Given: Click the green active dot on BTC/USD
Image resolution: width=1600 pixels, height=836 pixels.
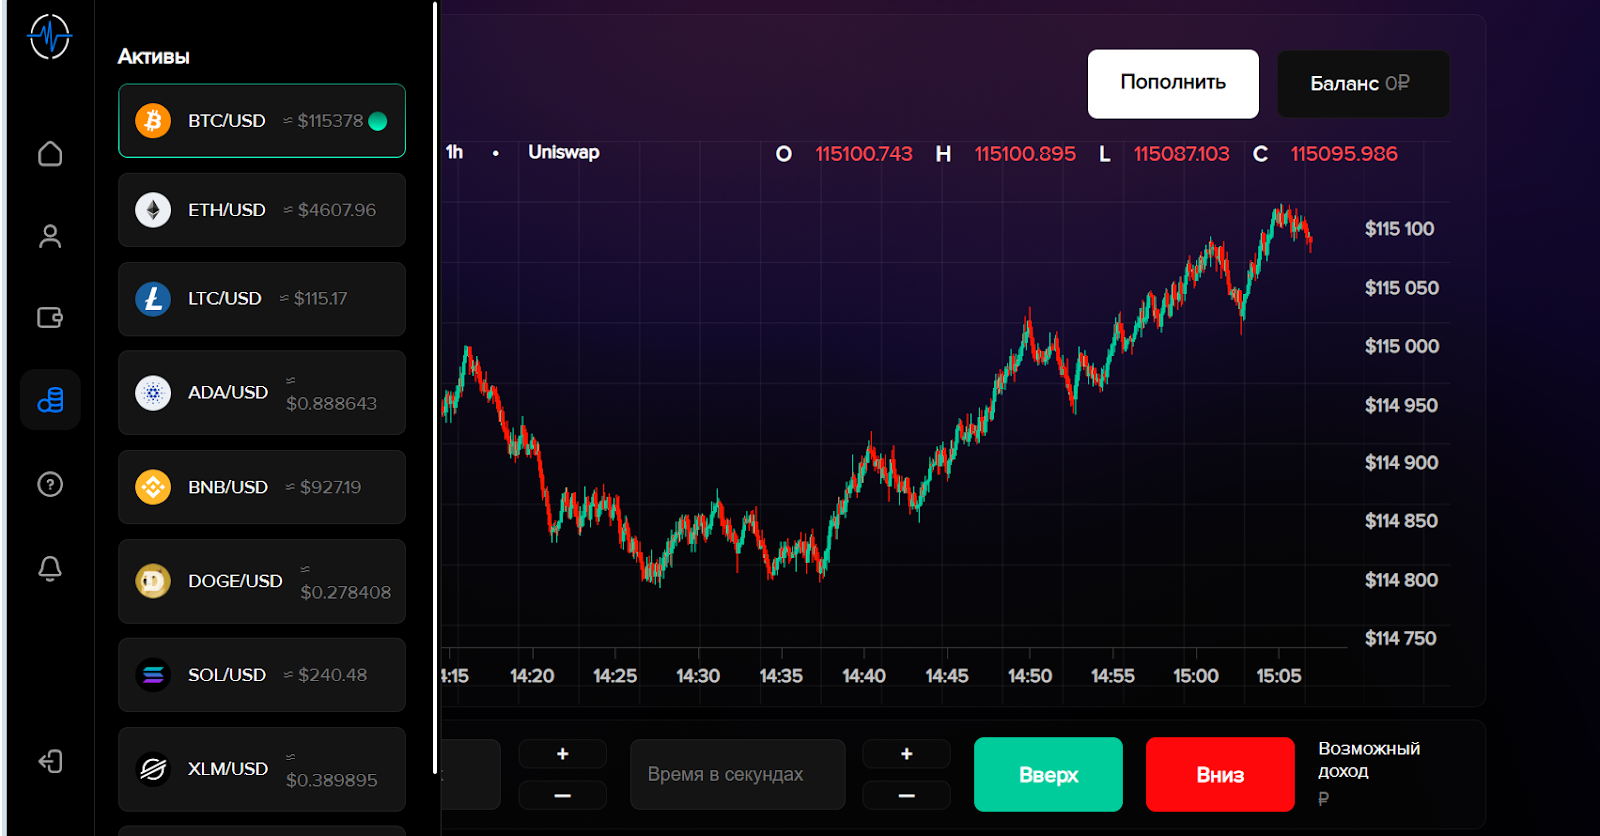Looking at the screenshot, I should (378, 121).
